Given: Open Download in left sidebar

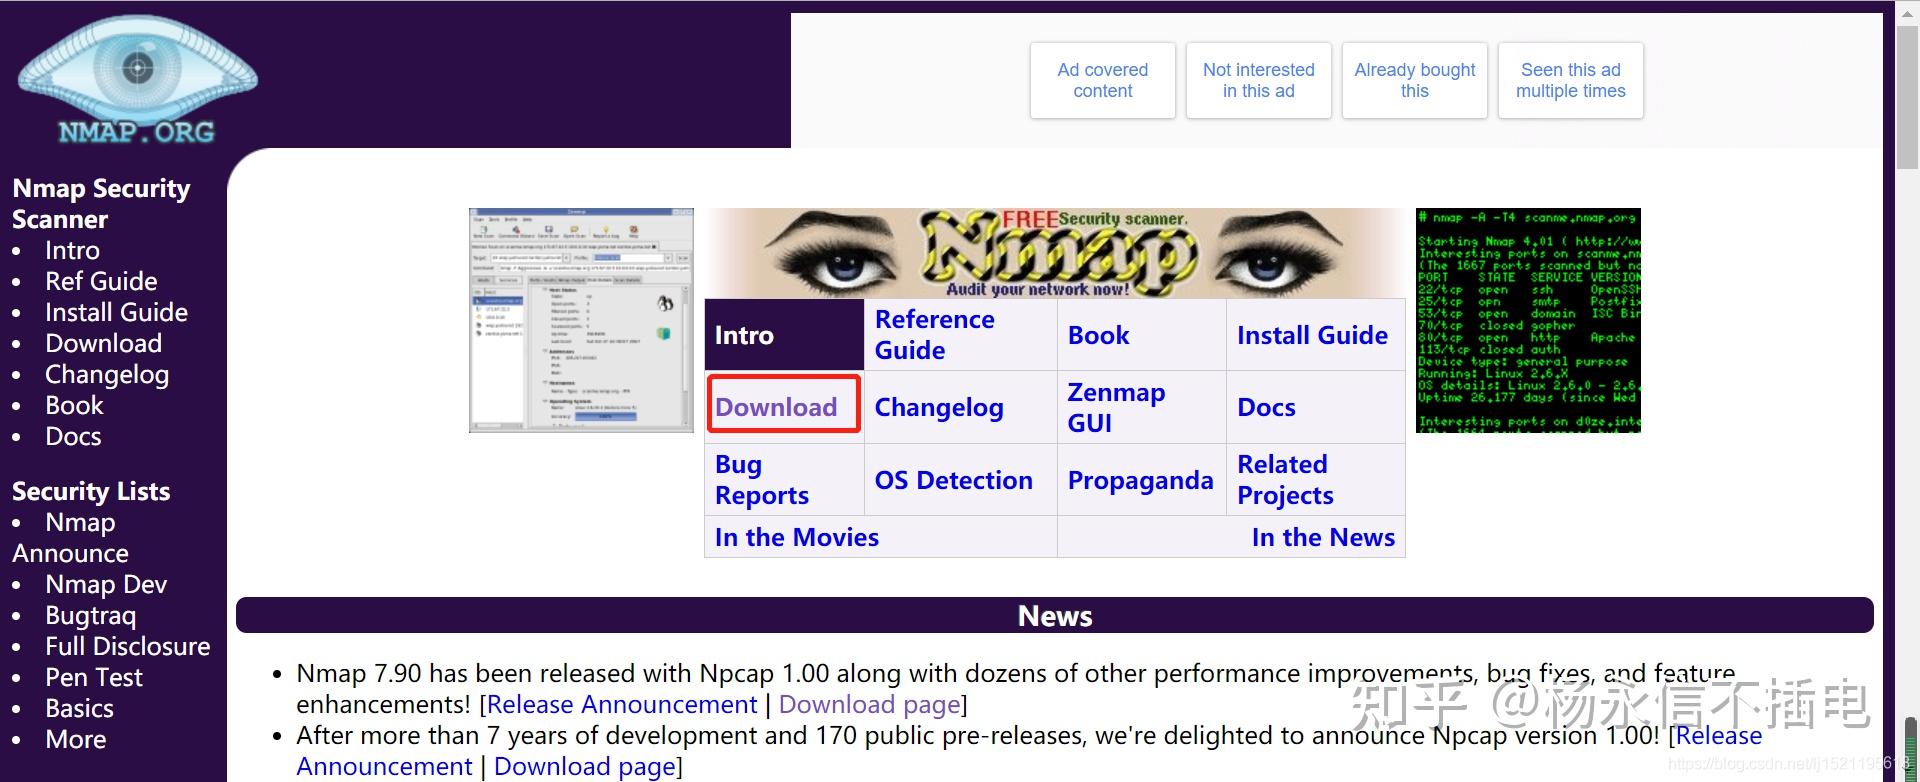Looking at the screenshot, I should pyautogui.click(x=103, y=343).
